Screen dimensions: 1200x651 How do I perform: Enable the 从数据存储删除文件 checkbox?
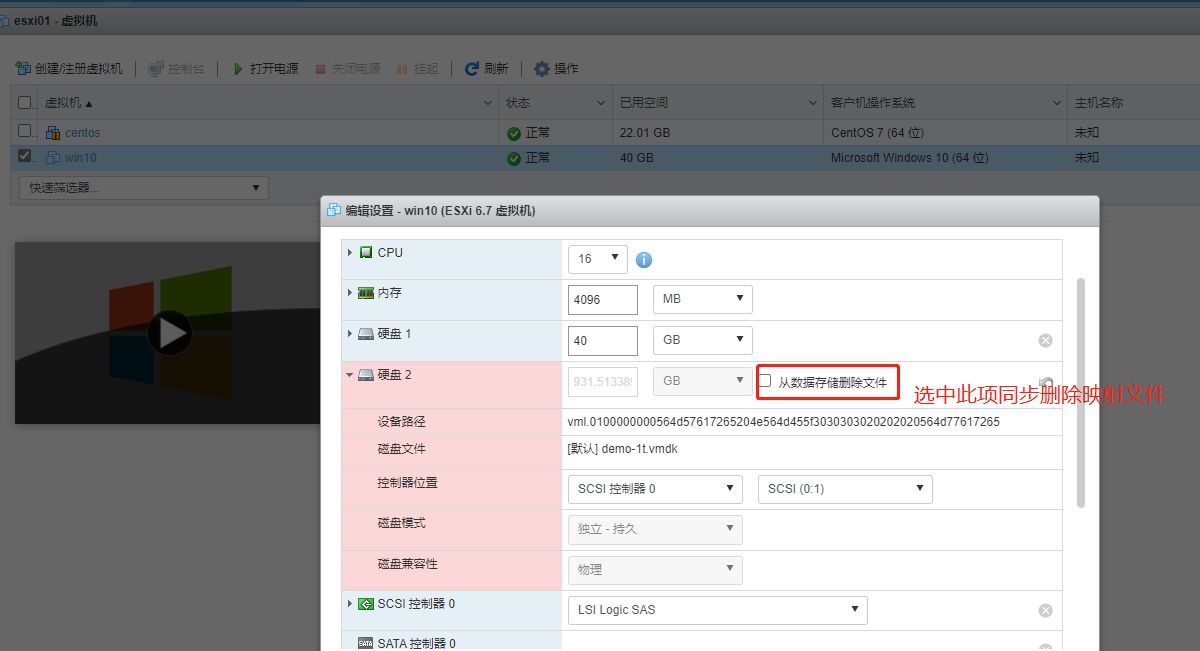(764, 380)
